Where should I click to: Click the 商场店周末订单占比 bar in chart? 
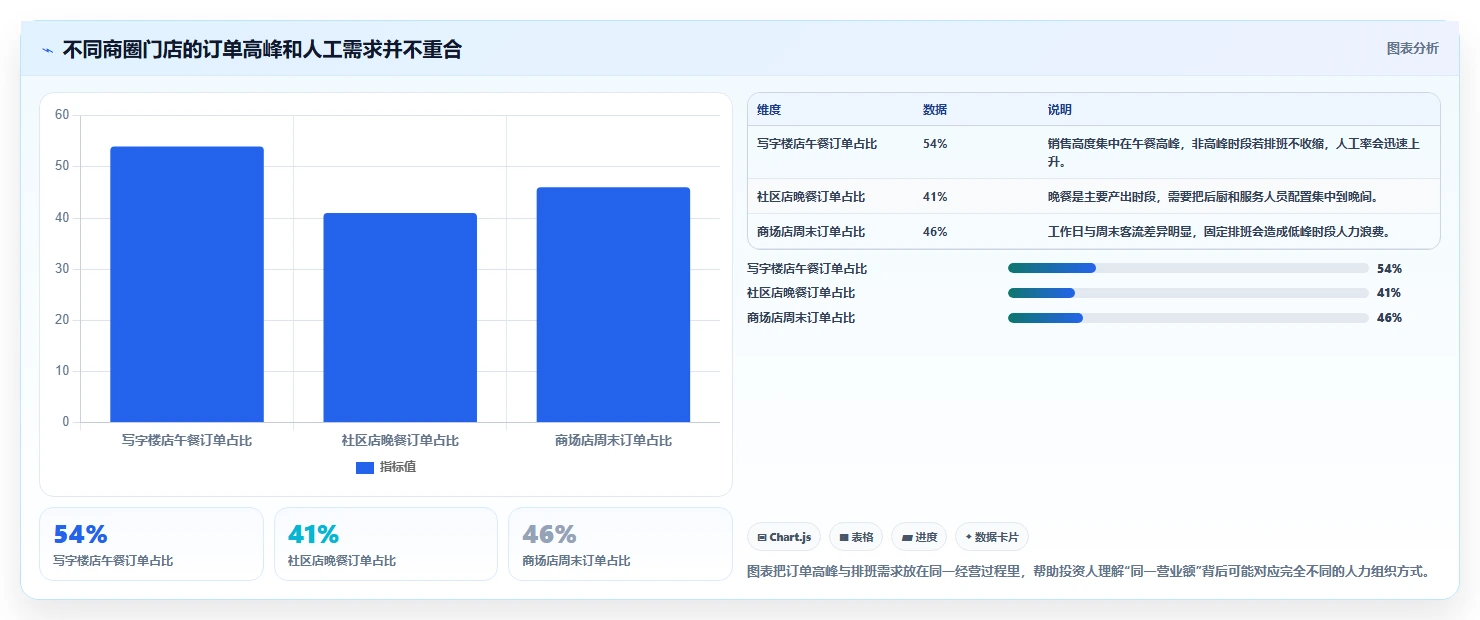tap(613, 304)
